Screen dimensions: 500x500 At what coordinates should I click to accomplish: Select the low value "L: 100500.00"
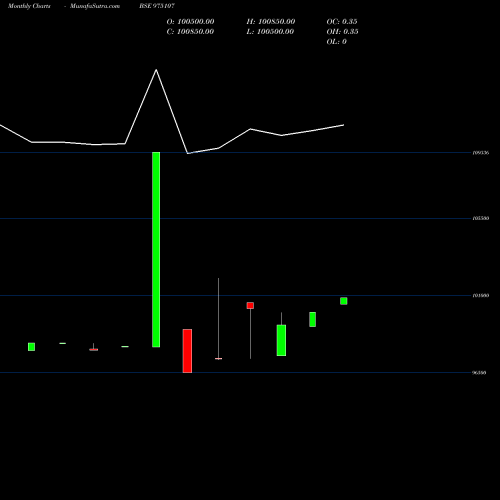(x=270, y=32)
